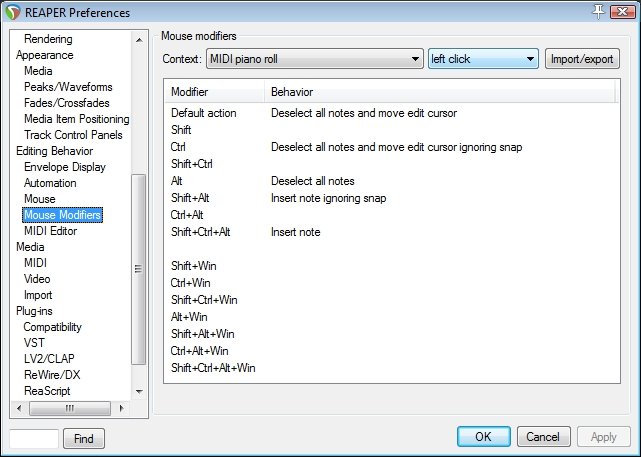The width and height of the screenshot is (641, 457).
Task: Click the tree horizontal scroll left arrow
Action: [x=19, y=408]
